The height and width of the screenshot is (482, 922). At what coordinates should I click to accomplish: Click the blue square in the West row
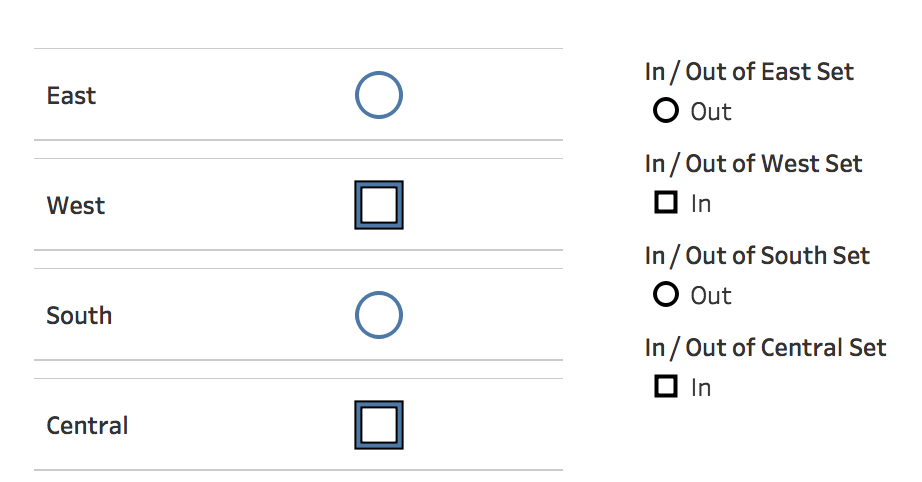pyautogui.click(x=379, y=205)
